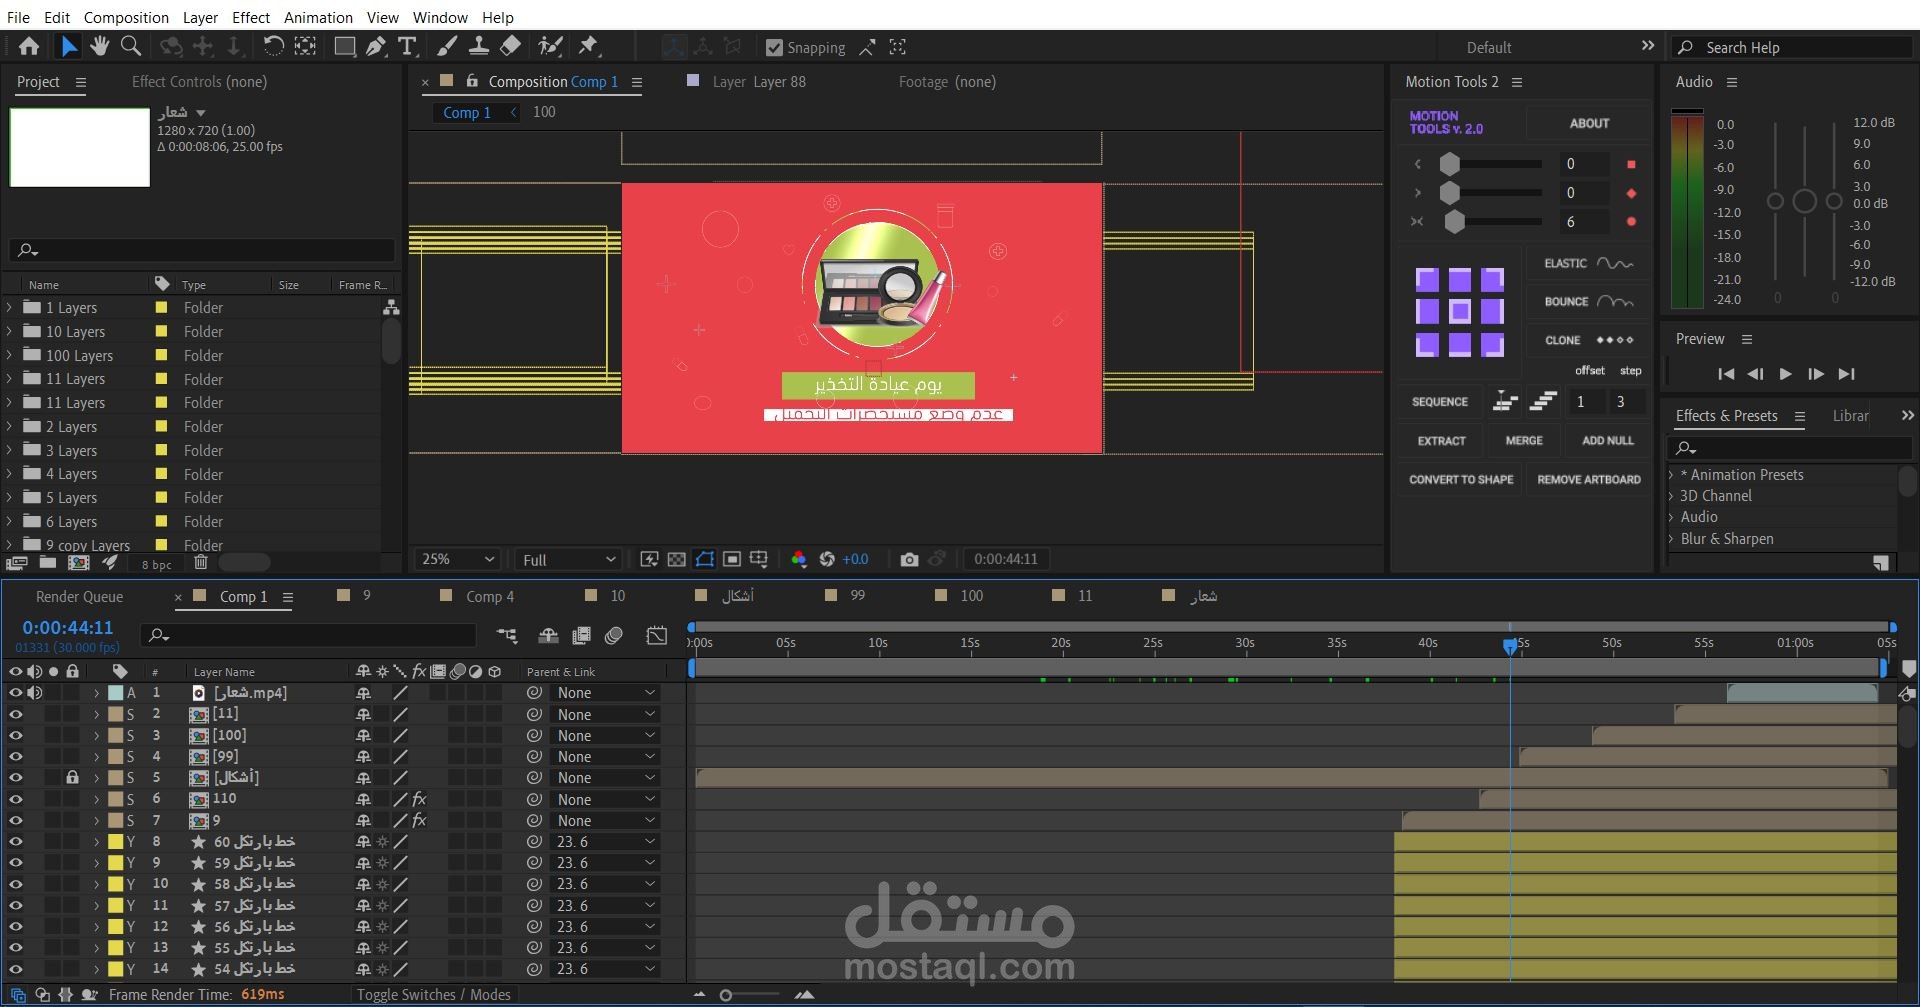
Task: Switch to the Render Queue tab
Action: coord(79,596)
